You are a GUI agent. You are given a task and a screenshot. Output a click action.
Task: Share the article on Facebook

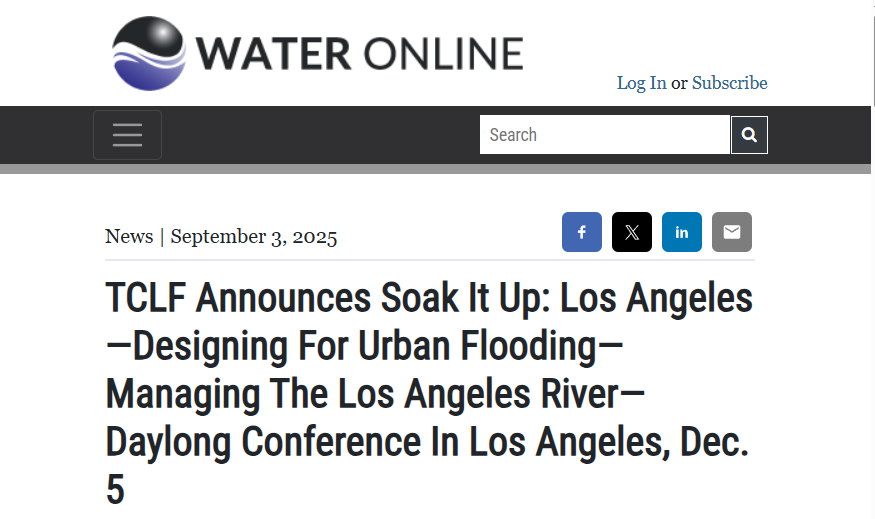[x=581, y=232]
